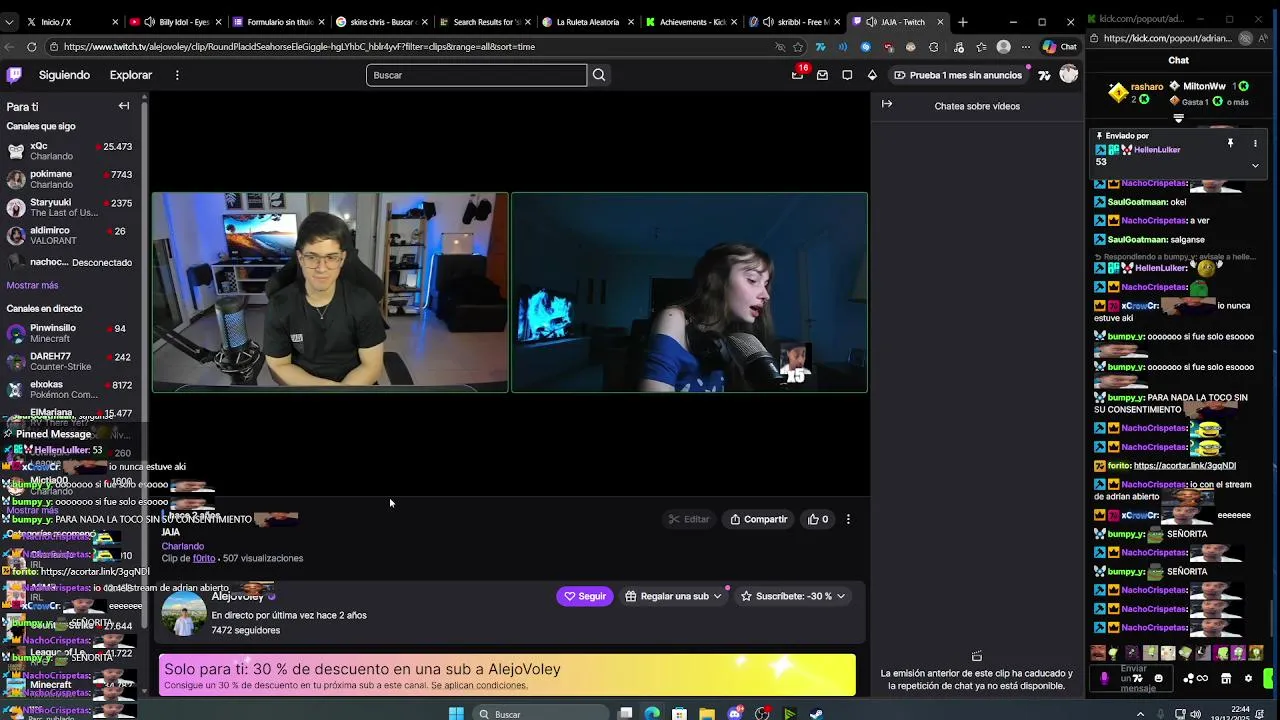Click the browser address bar URL
1280x720 pixels.
[299, 46]
